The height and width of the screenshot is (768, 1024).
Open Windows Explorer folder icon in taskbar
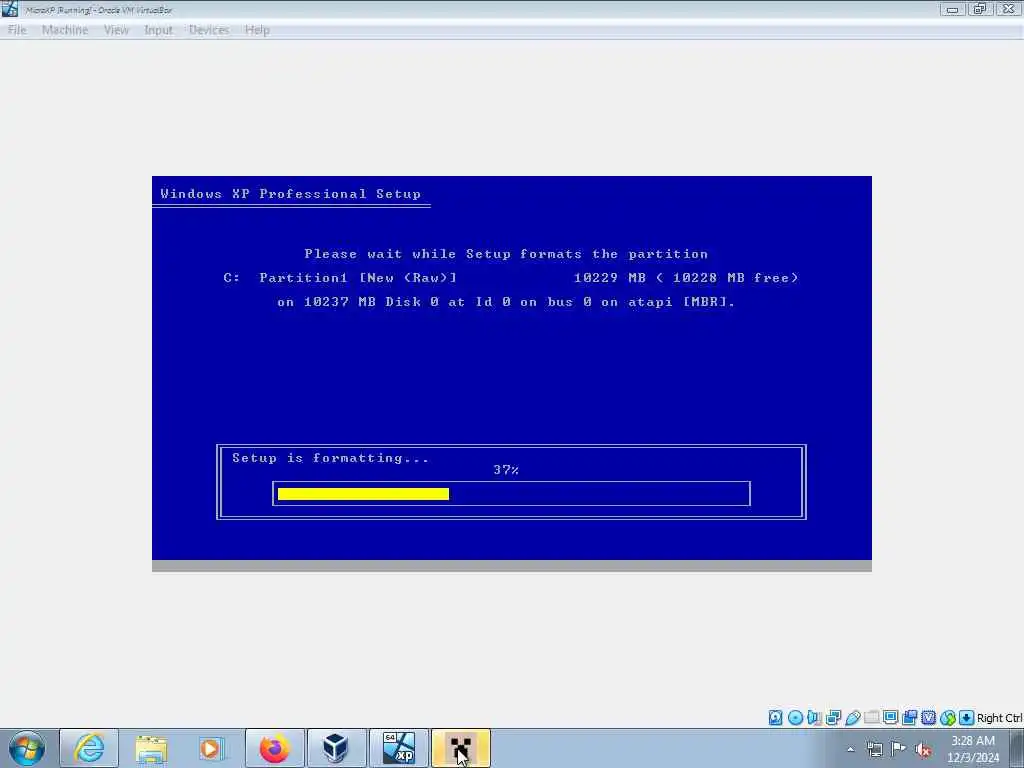(151, 748)
